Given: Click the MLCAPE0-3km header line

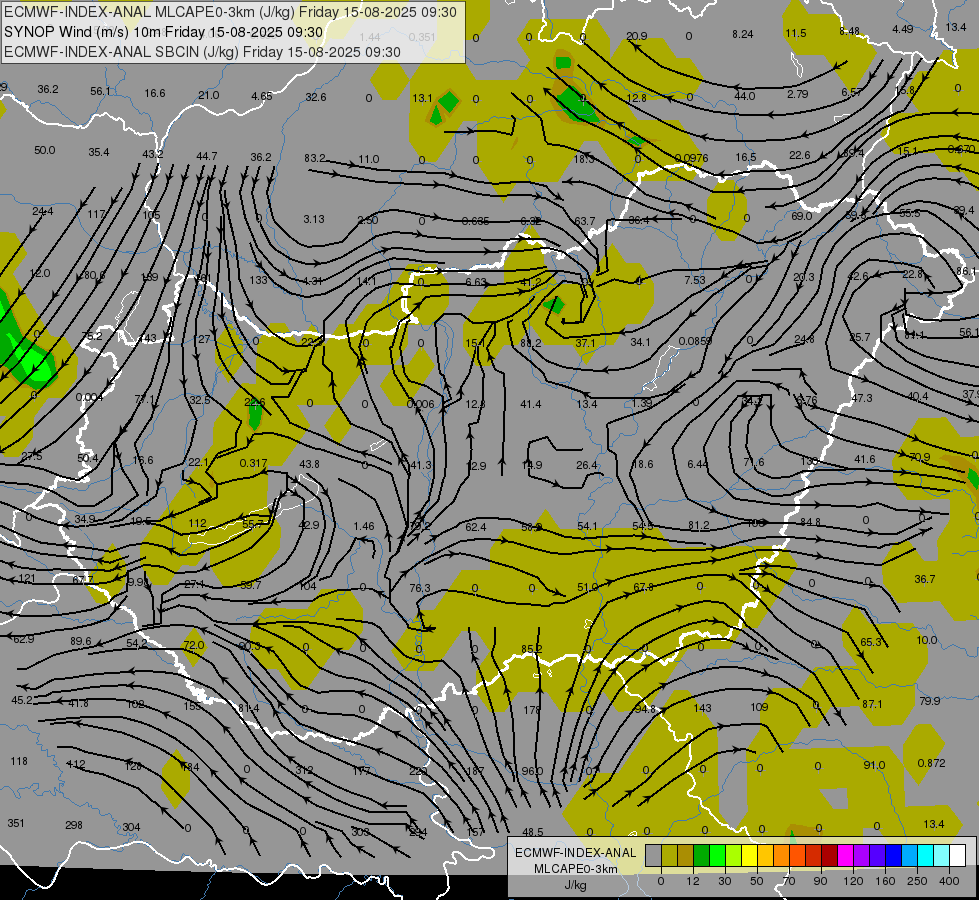Looking at the screenshot, I should [x=230, y=12].
